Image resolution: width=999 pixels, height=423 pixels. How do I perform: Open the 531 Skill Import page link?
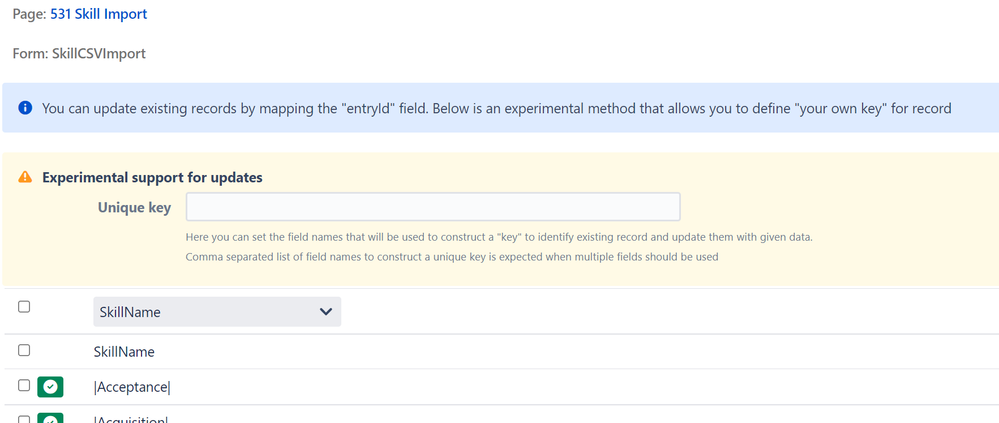[x=99, y=14]
